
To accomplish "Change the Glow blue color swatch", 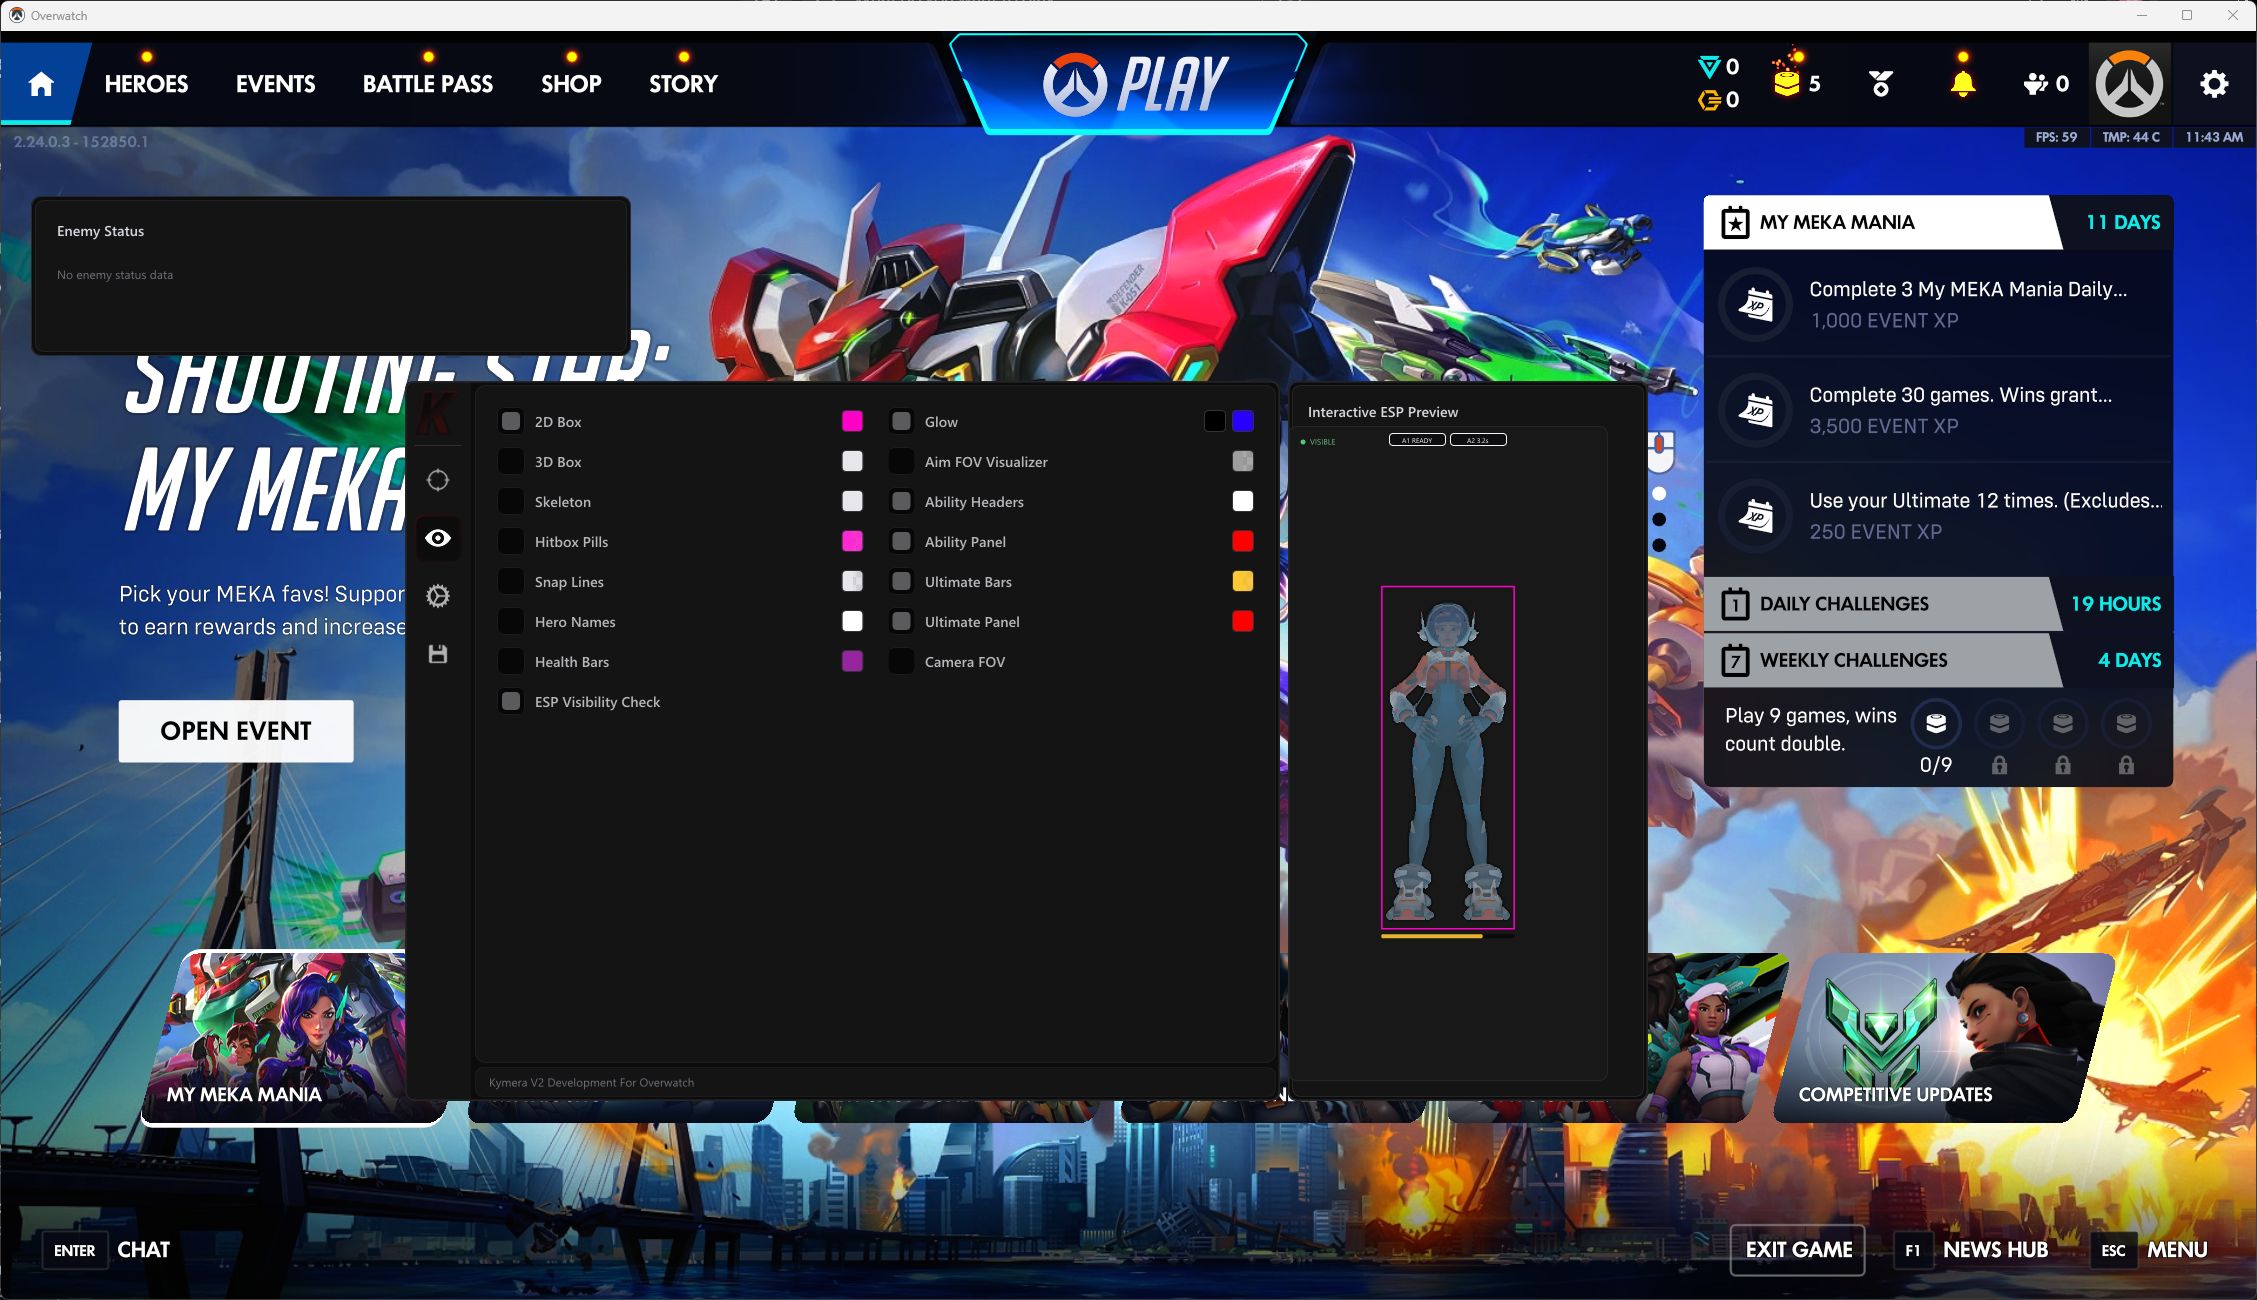I will (1243, 421).
